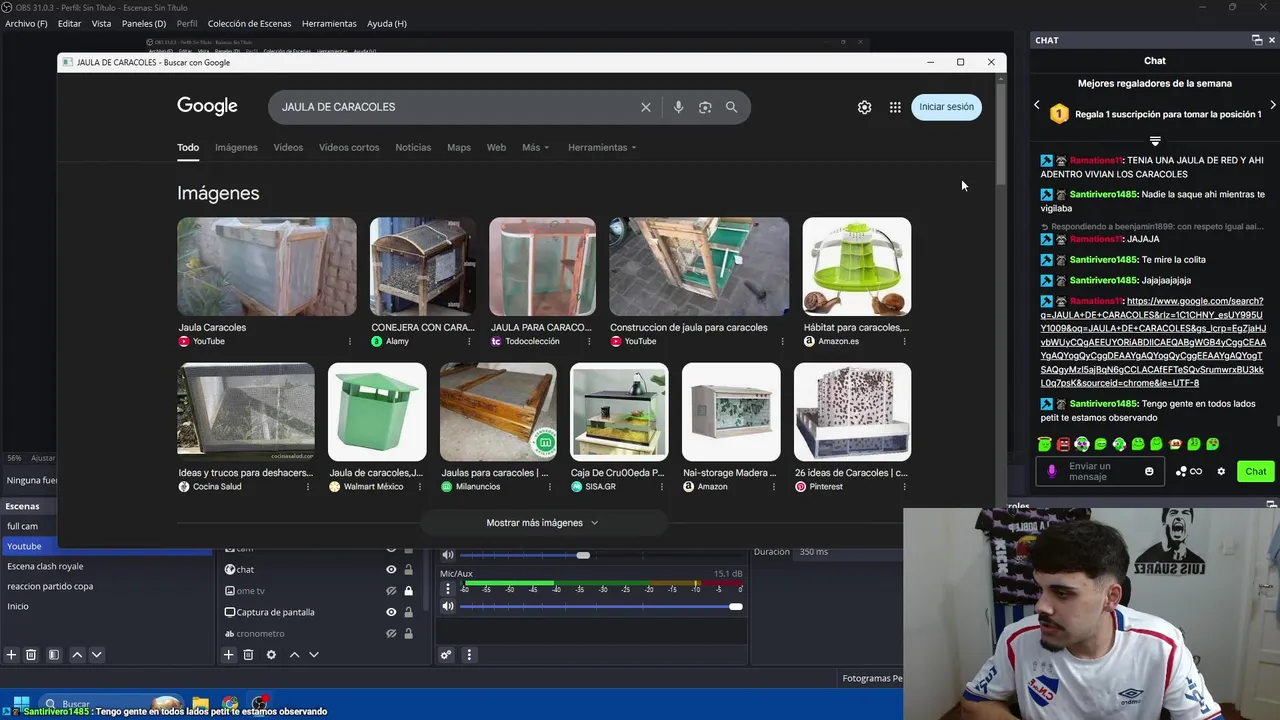1280x720 pixels.
Task: Send message with green Chat button
Action: tap(1256, 471)
